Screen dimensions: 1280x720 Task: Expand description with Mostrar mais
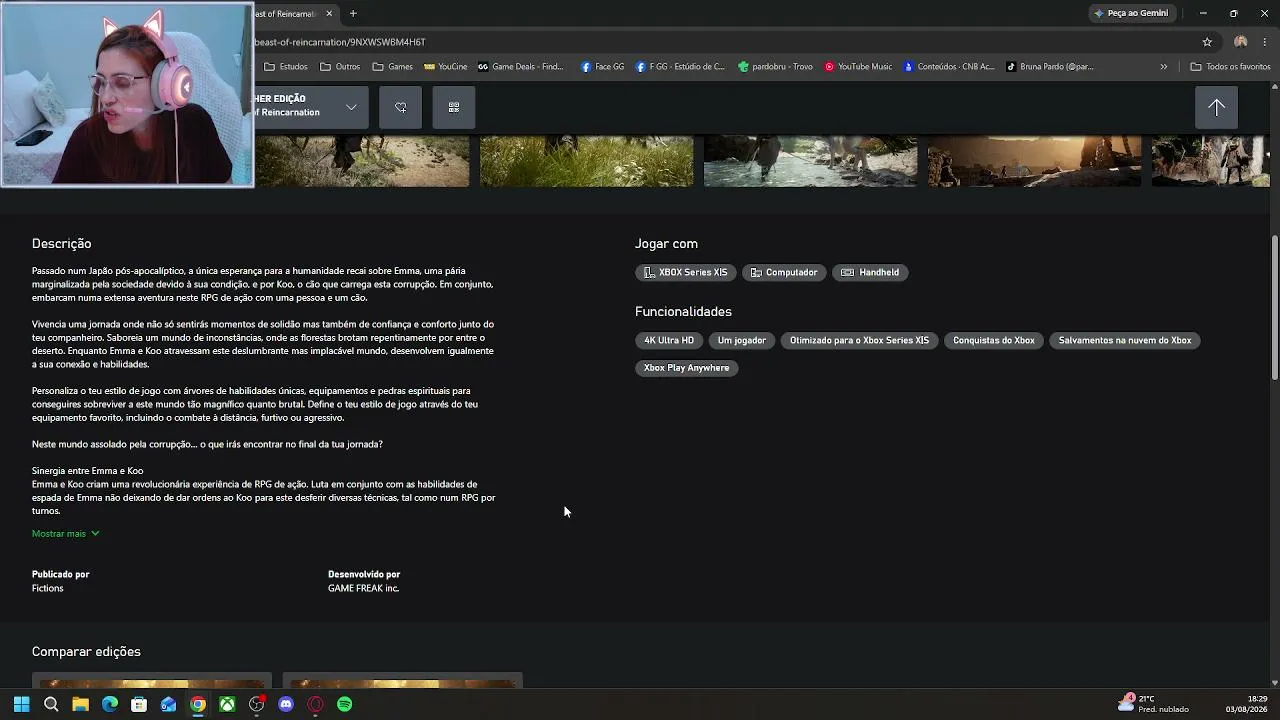[x=66, y=534]
